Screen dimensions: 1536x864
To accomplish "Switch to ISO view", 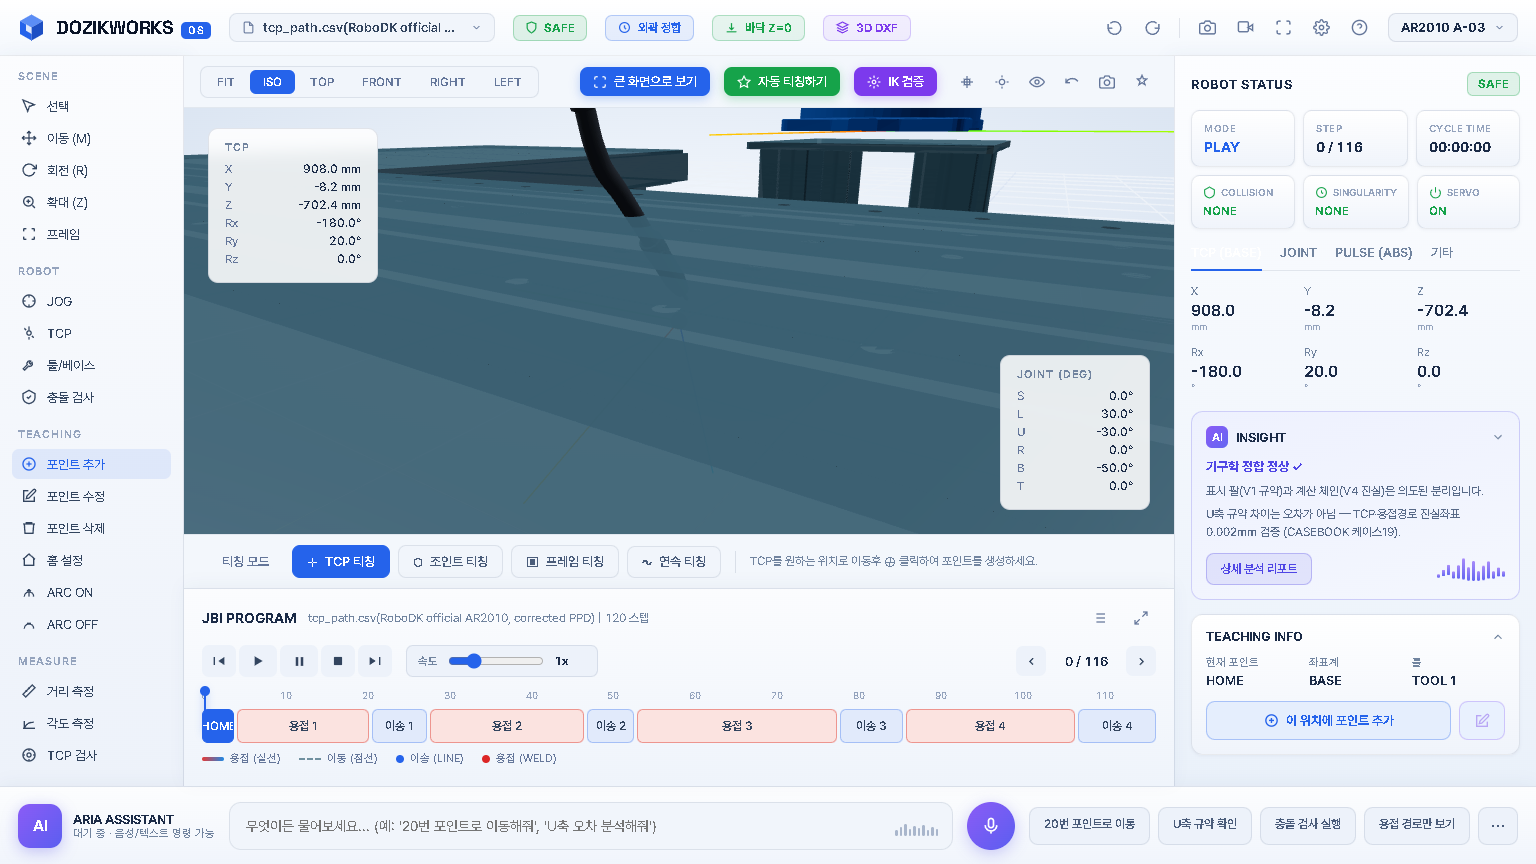I will point(272,82).
